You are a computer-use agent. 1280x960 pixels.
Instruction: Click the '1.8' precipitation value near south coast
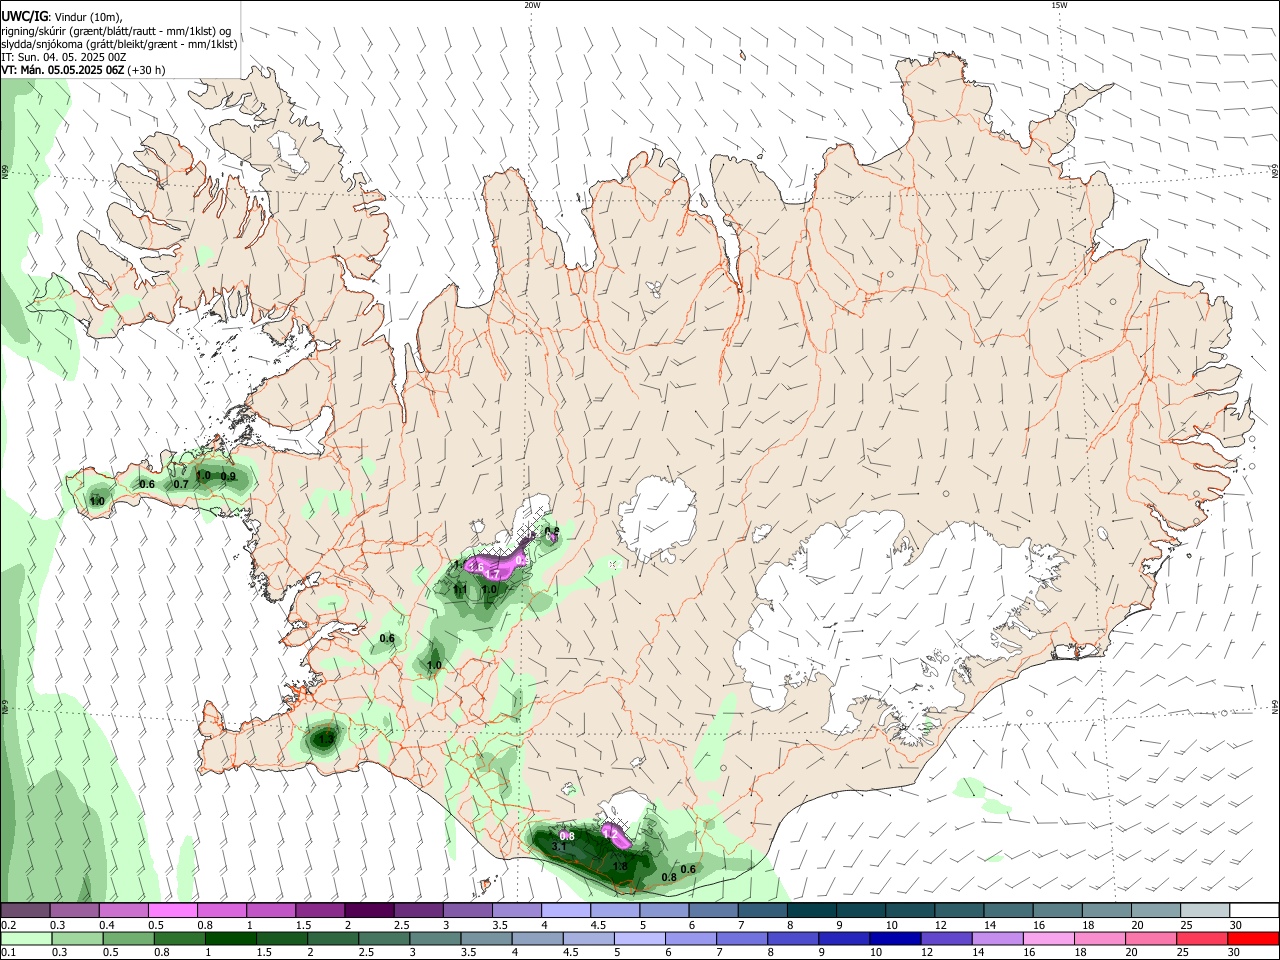tap(620, 867)
